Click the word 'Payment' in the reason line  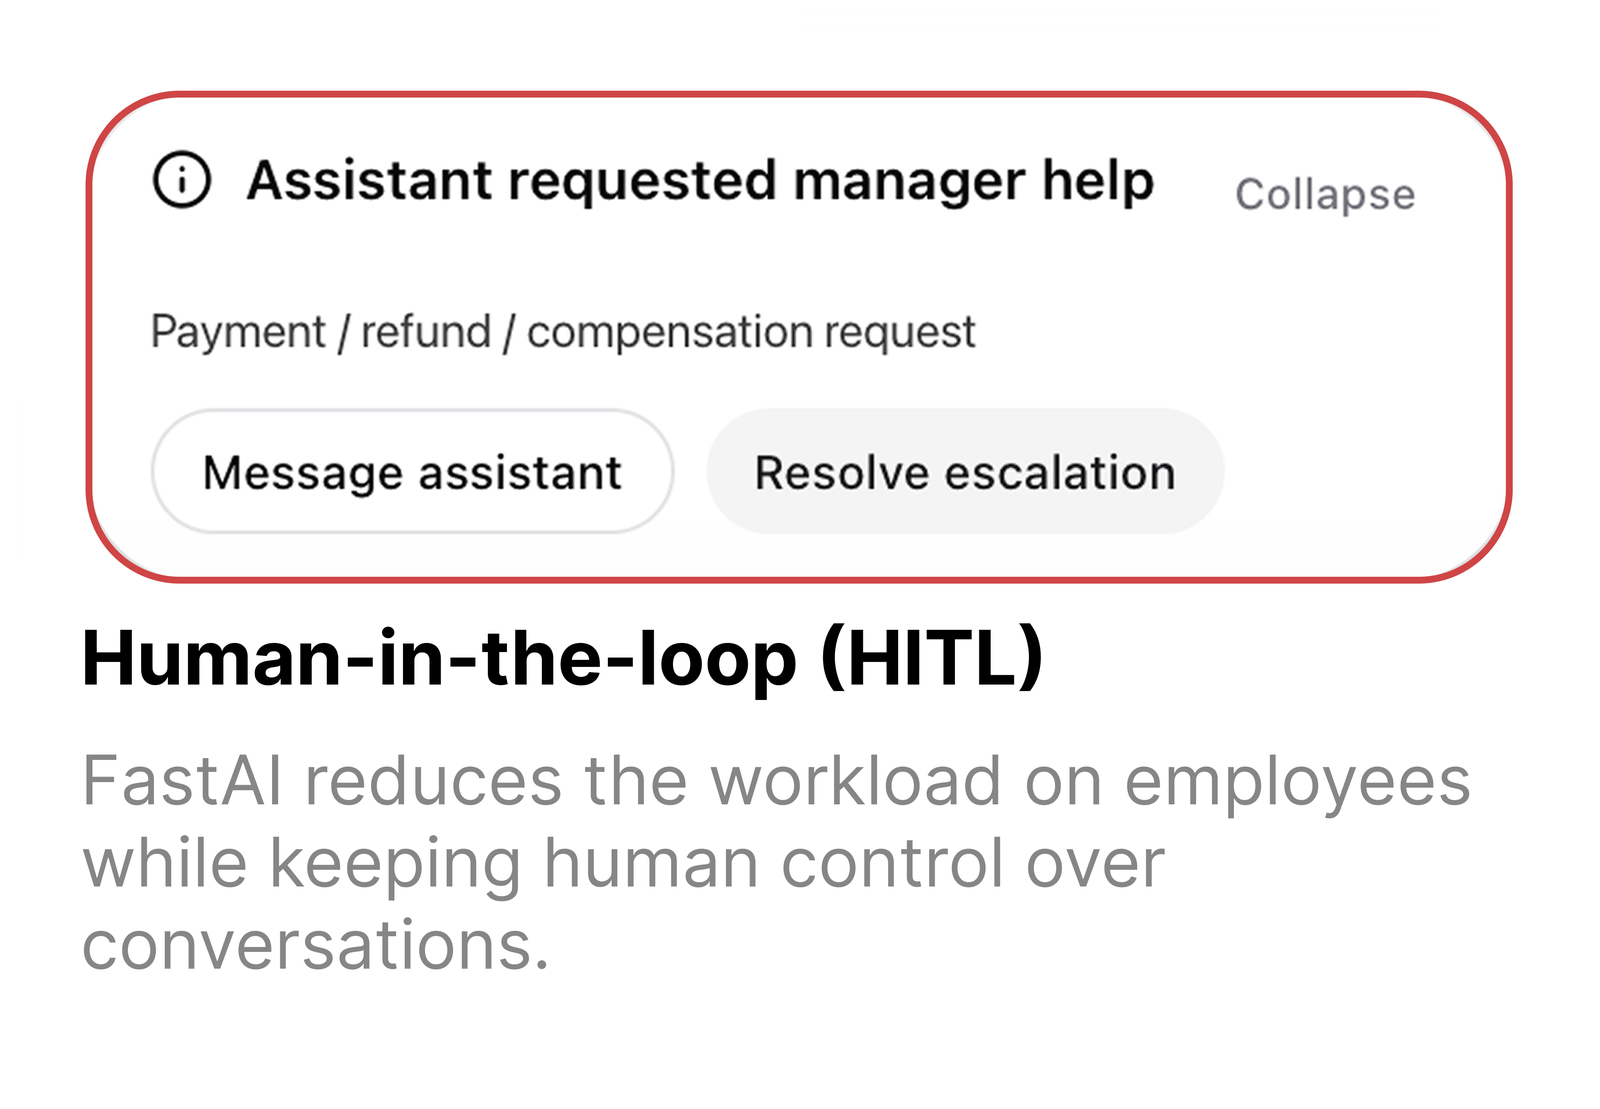coord(238,332)
